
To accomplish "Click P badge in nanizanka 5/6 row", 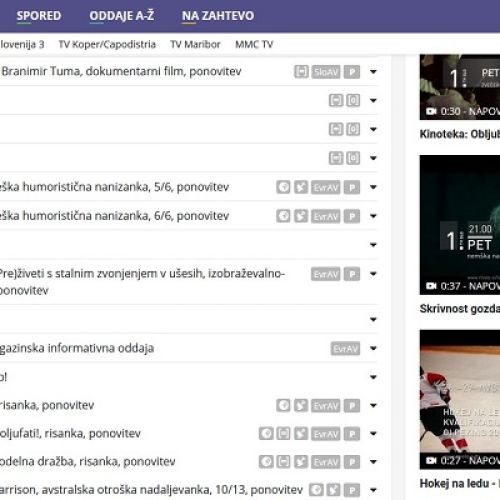I will 352,187.
